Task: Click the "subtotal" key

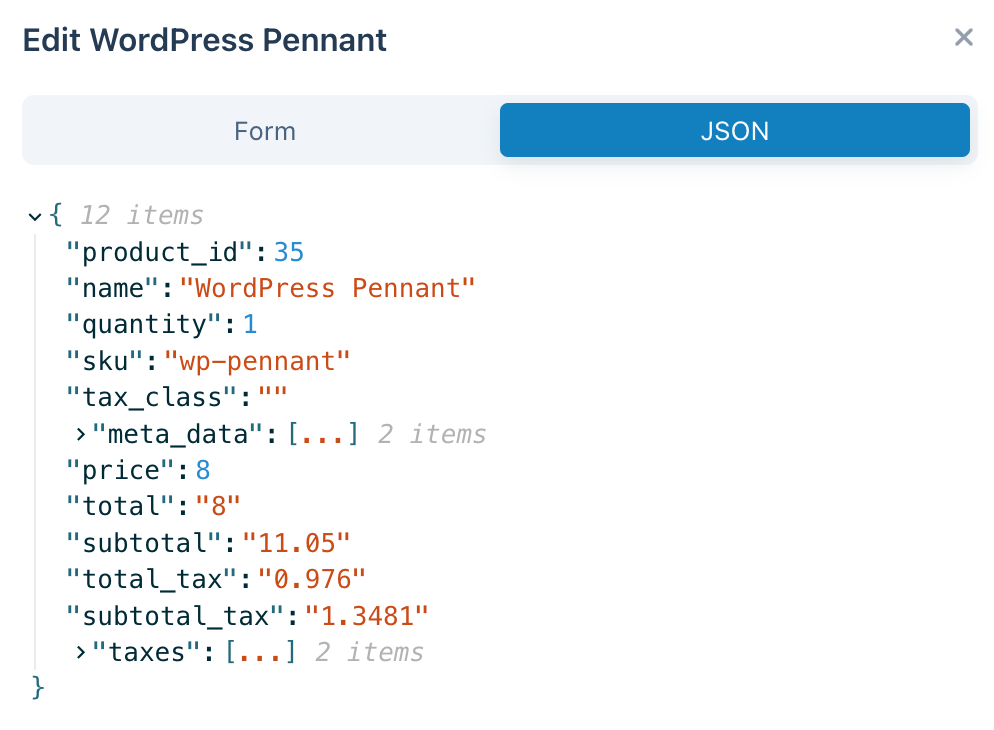Action: click(x=144, y=543)
